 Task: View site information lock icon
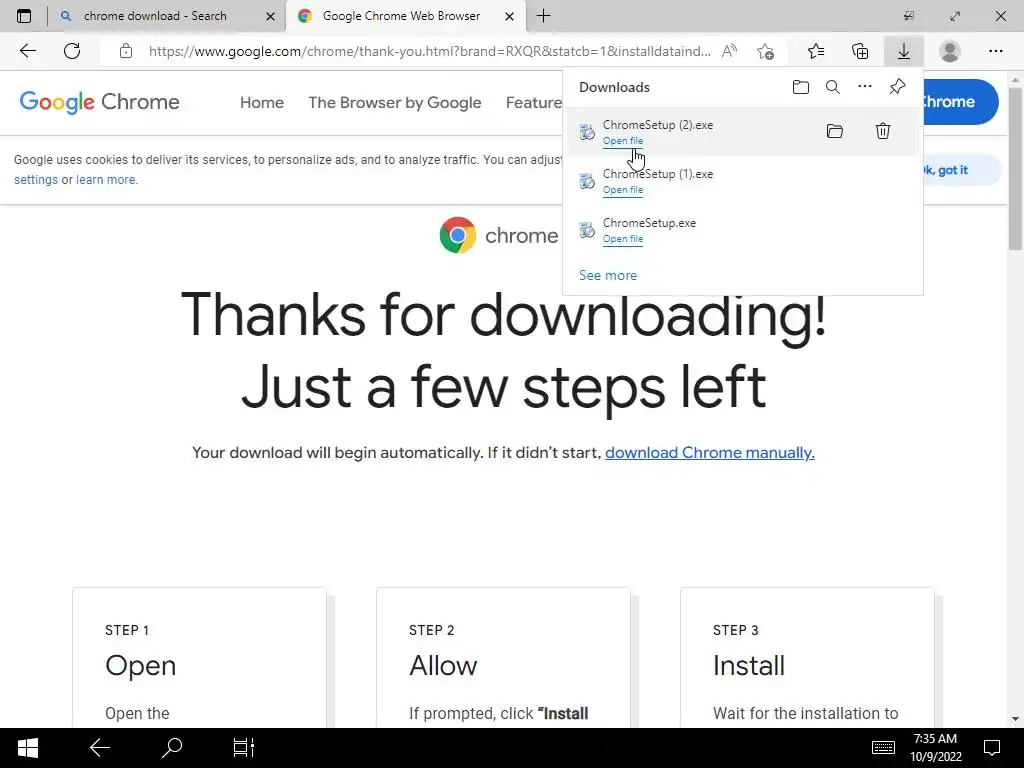coord(126,51)
